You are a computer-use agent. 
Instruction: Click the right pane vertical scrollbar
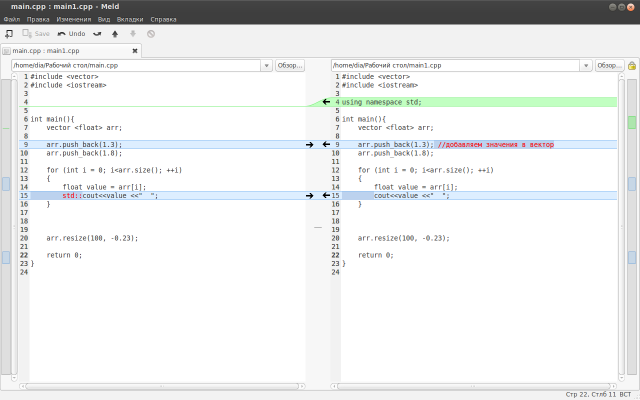pyautogui.click(x=622, y=227)
